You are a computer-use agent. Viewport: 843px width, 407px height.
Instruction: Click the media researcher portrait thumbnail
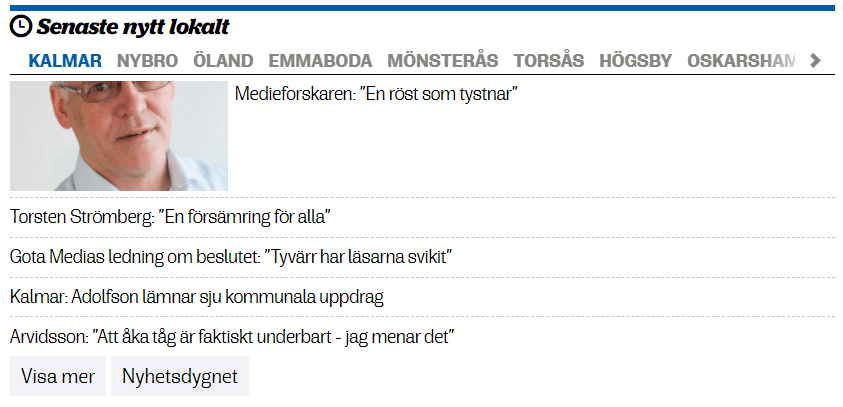pos(119,136)
